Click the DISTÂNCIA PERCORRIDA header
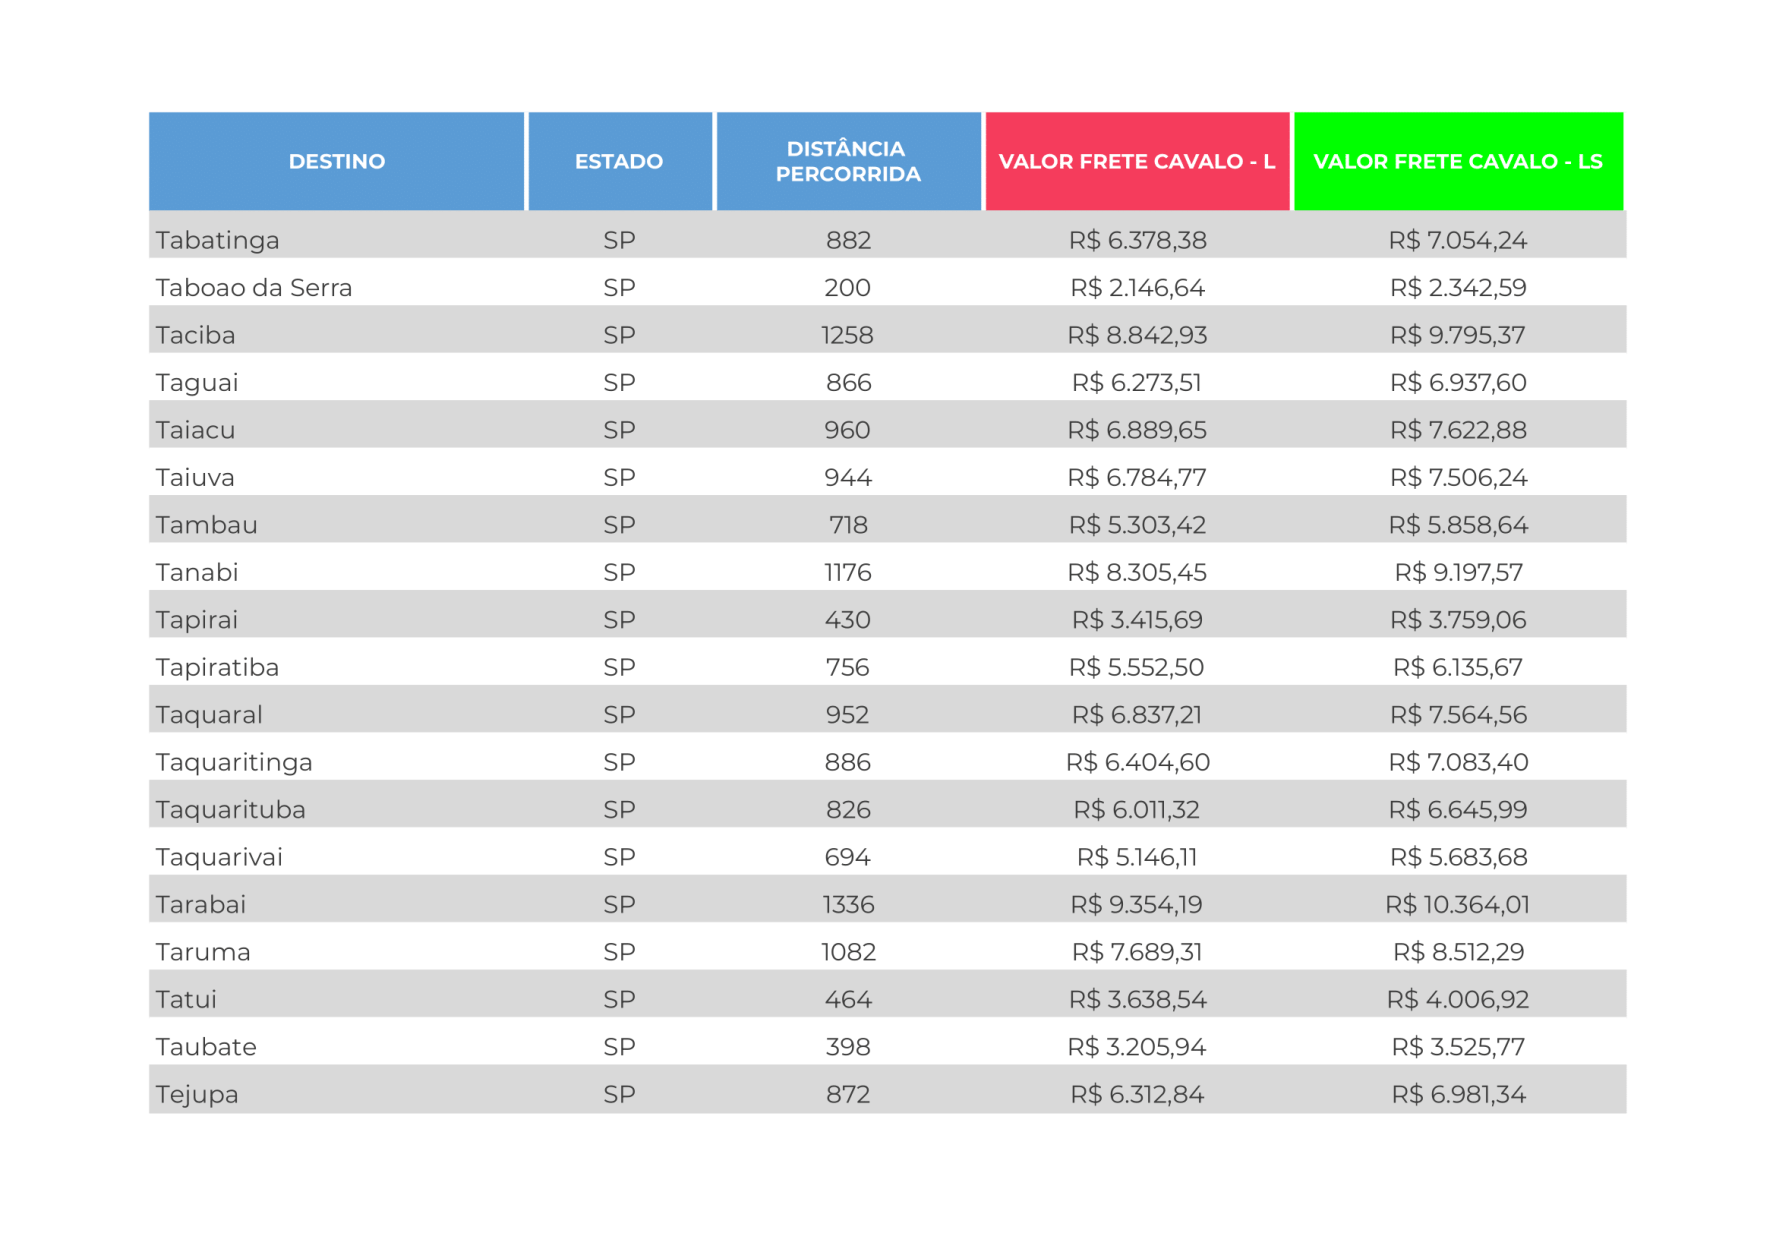 (x=847, y=161)
